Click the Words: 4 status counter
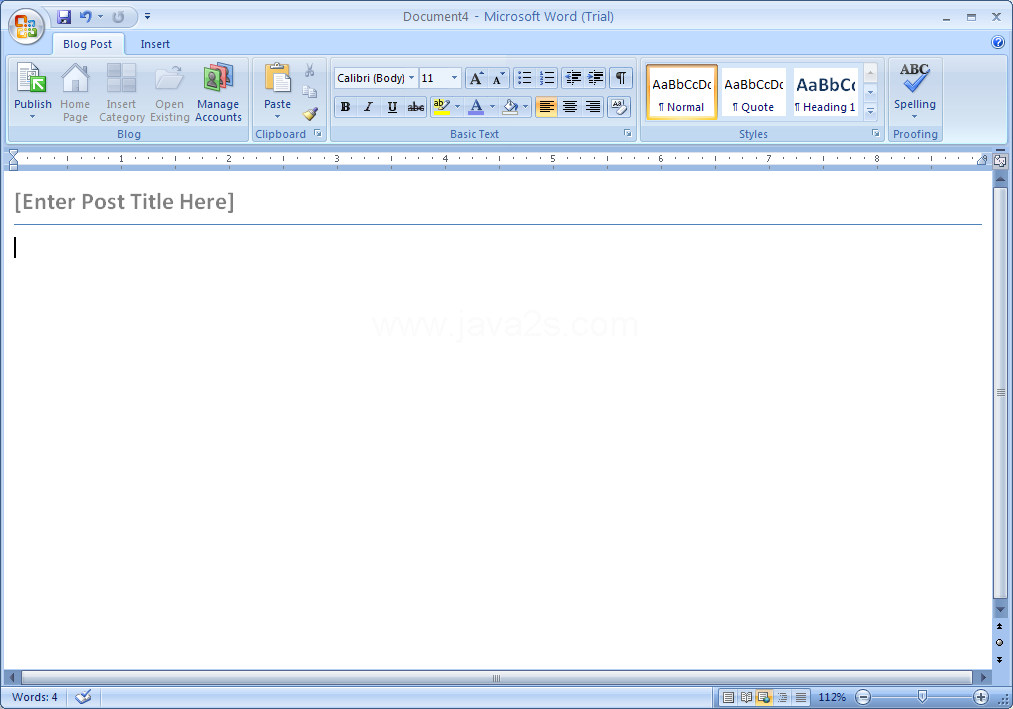 tap(35, 697)
